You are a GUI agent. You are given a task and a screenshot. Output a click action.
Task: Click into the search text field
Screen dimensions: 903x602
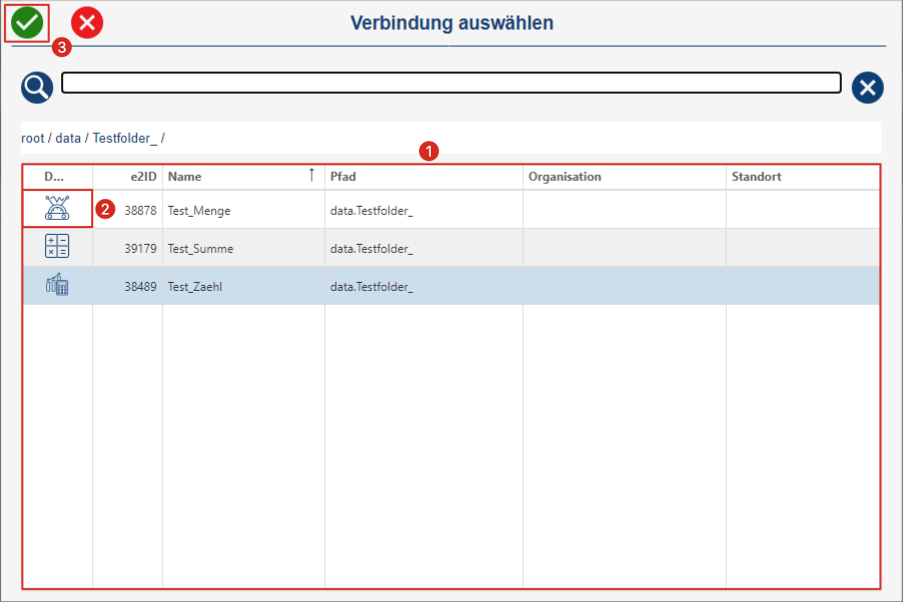pos(450,83)
